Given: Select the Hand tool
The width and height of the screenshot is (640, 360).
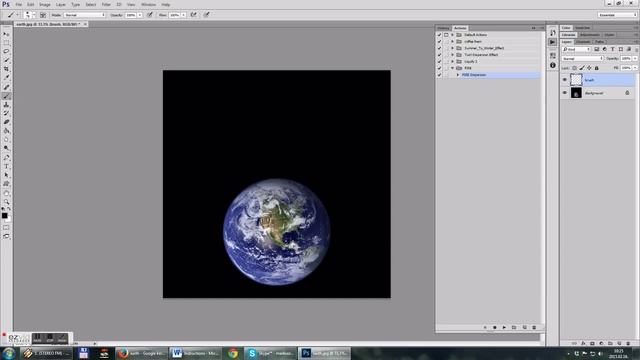Looking at the screenshot, I should click(6, 193).
